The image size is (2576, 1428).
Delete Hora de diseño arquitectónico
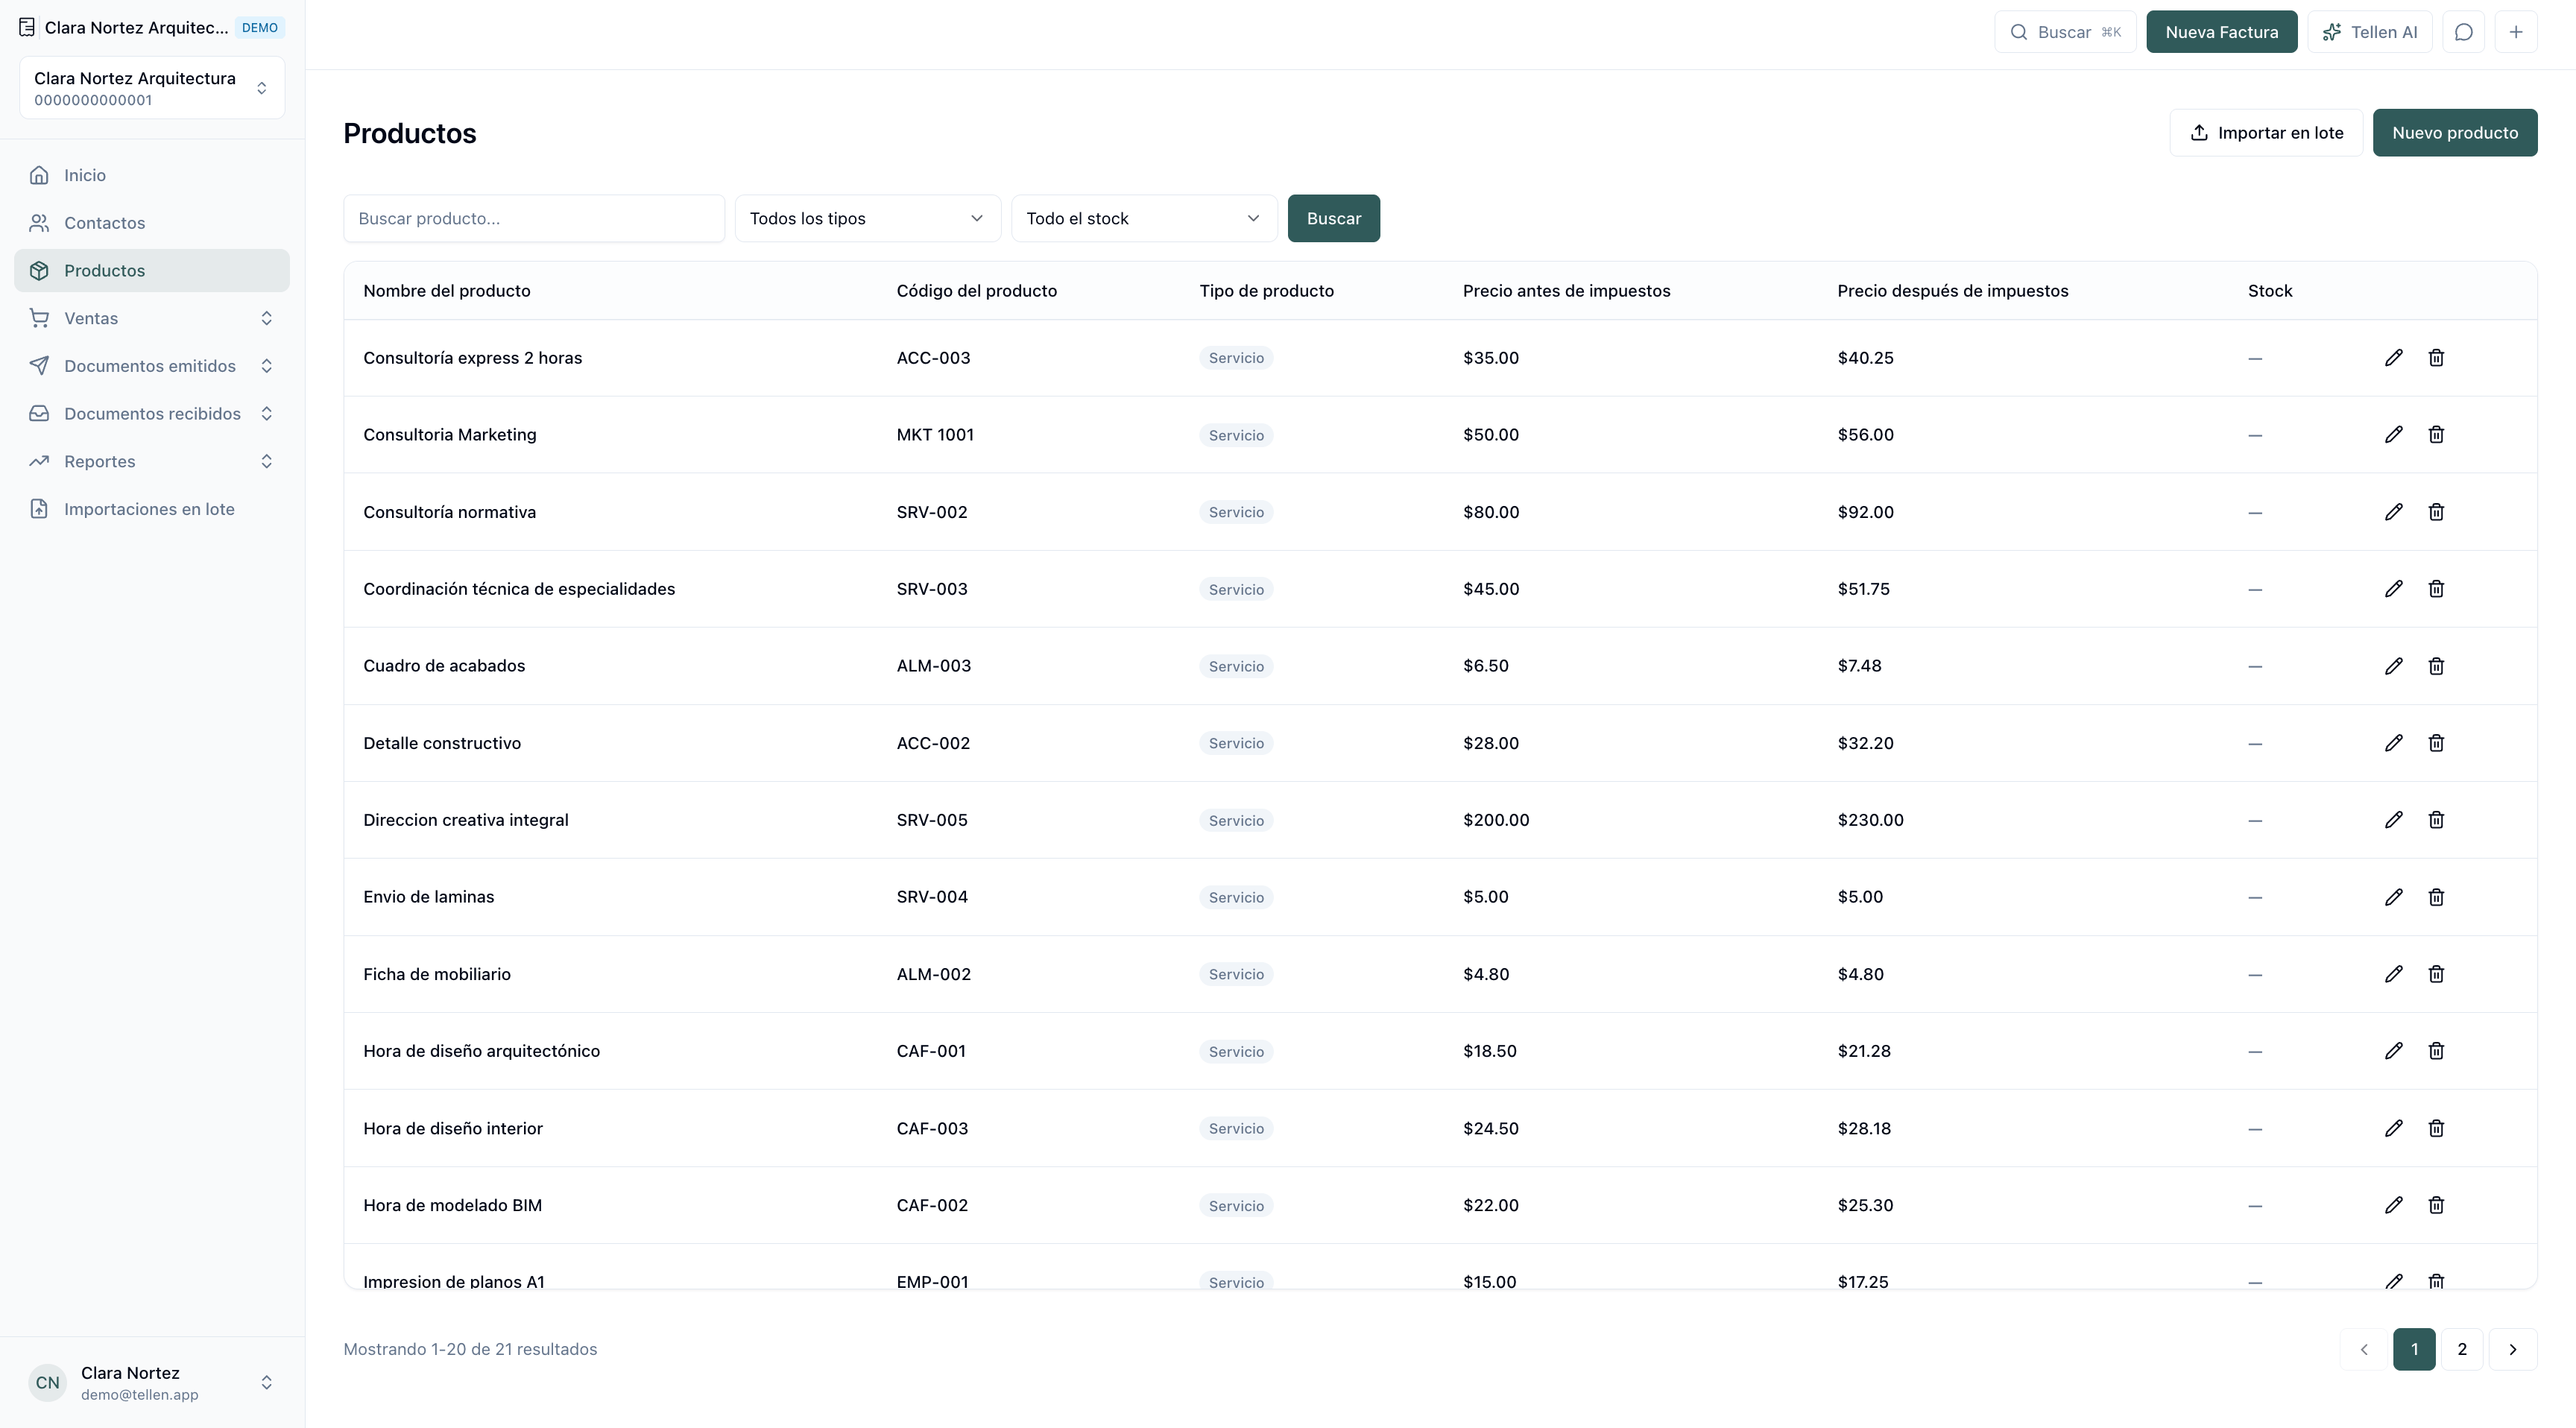(2436, 1051)
